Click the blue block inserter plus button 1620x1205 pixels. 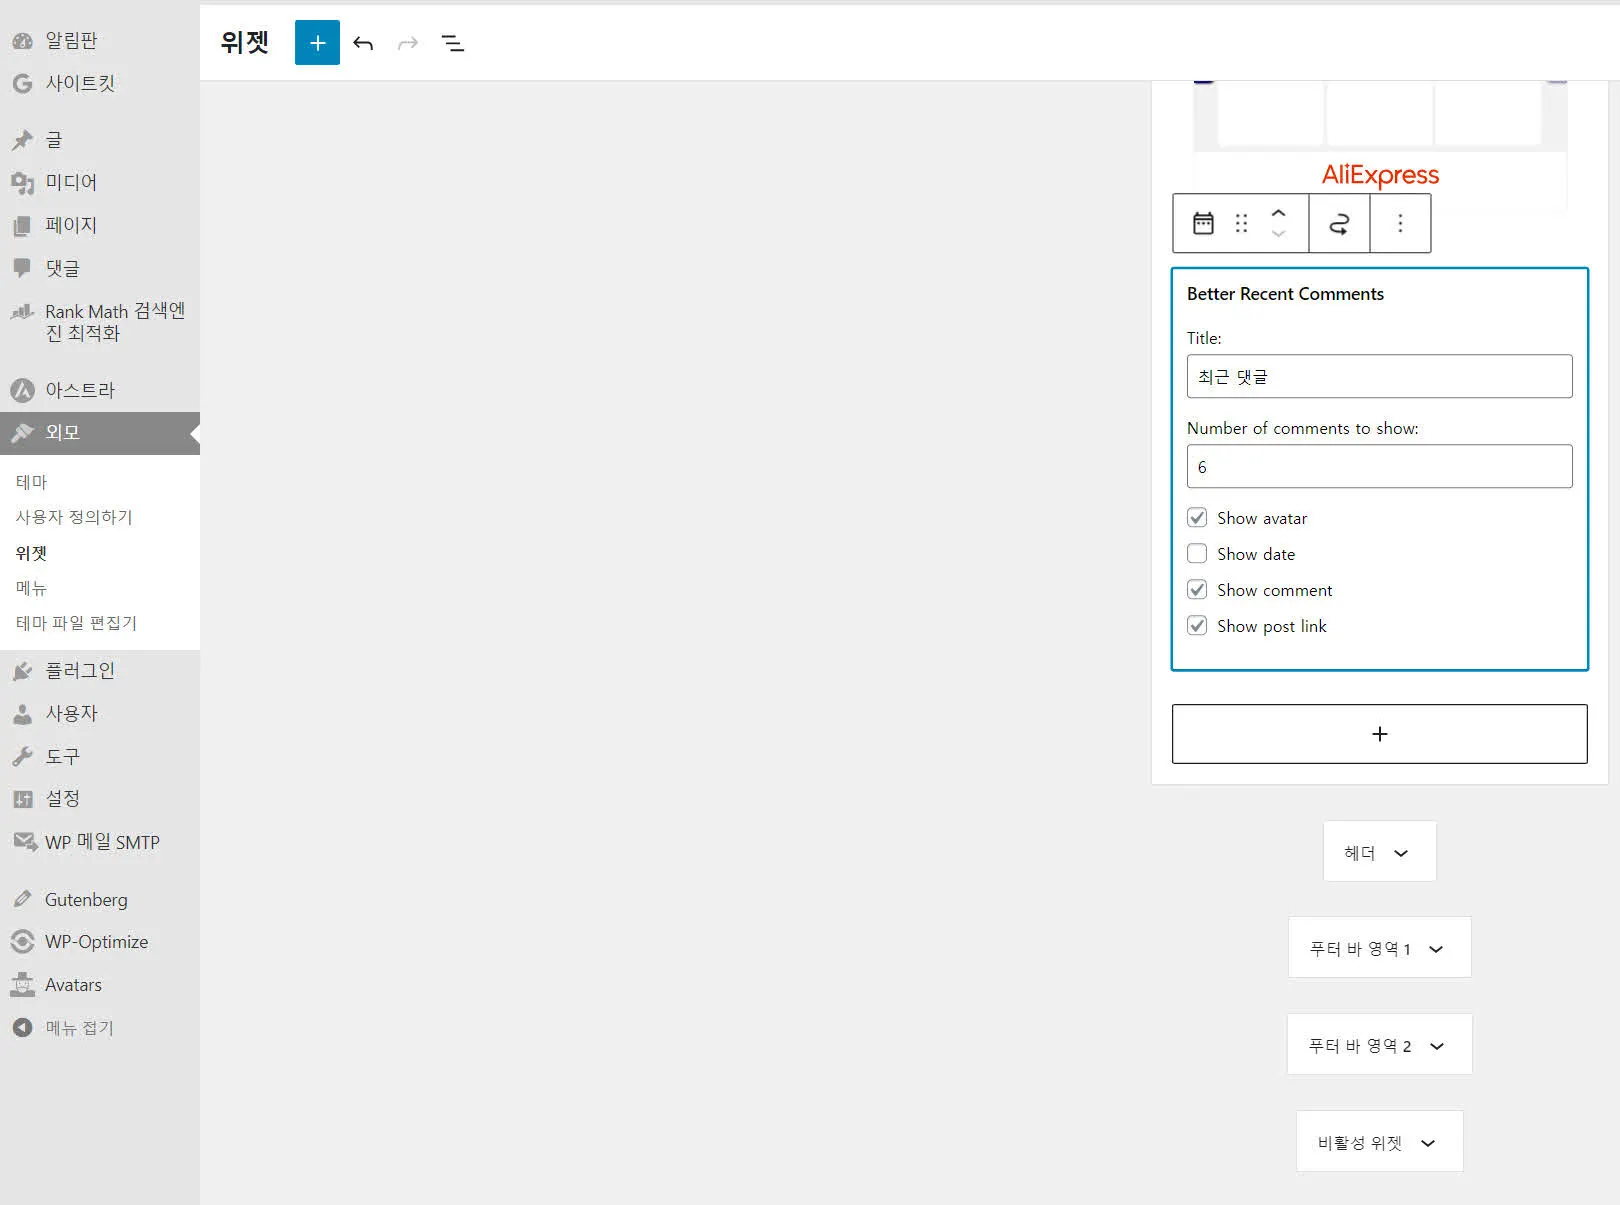[317, 43]
